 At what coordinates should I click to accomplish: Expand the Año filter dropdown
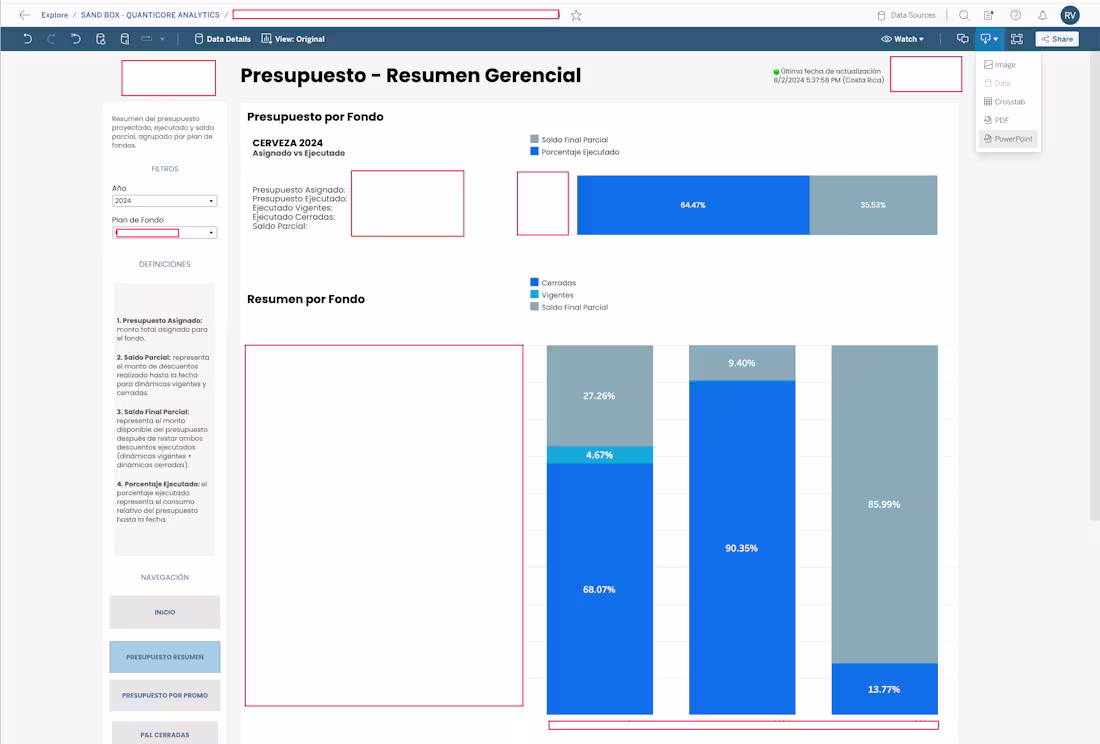164,200
